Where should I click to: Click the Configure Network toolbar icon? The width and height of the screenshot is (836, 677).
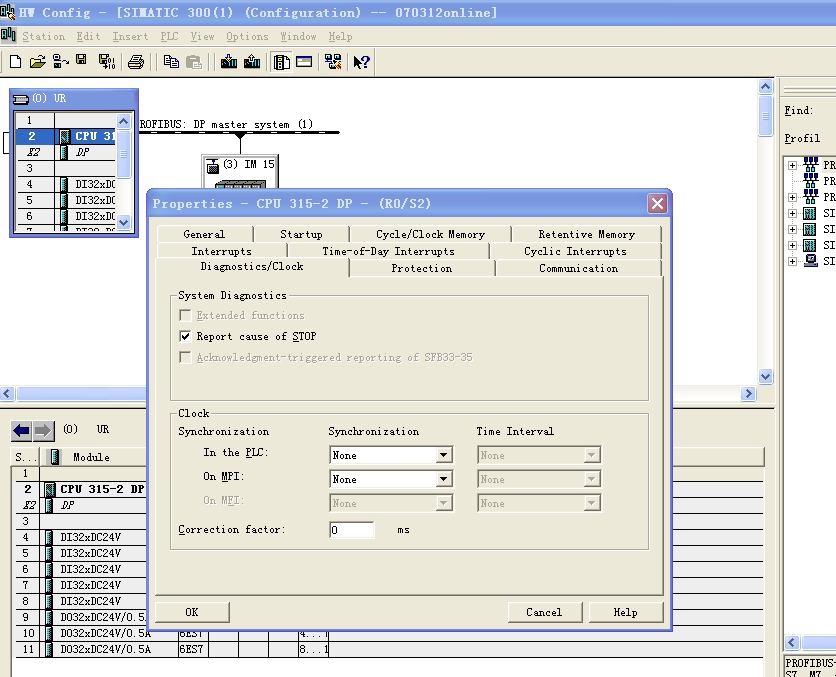(333, 62)
